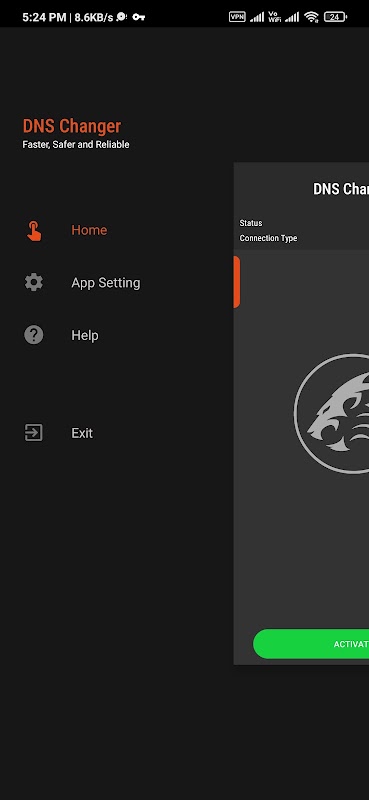Select the Exit menu entry

(x=82, y=433)
